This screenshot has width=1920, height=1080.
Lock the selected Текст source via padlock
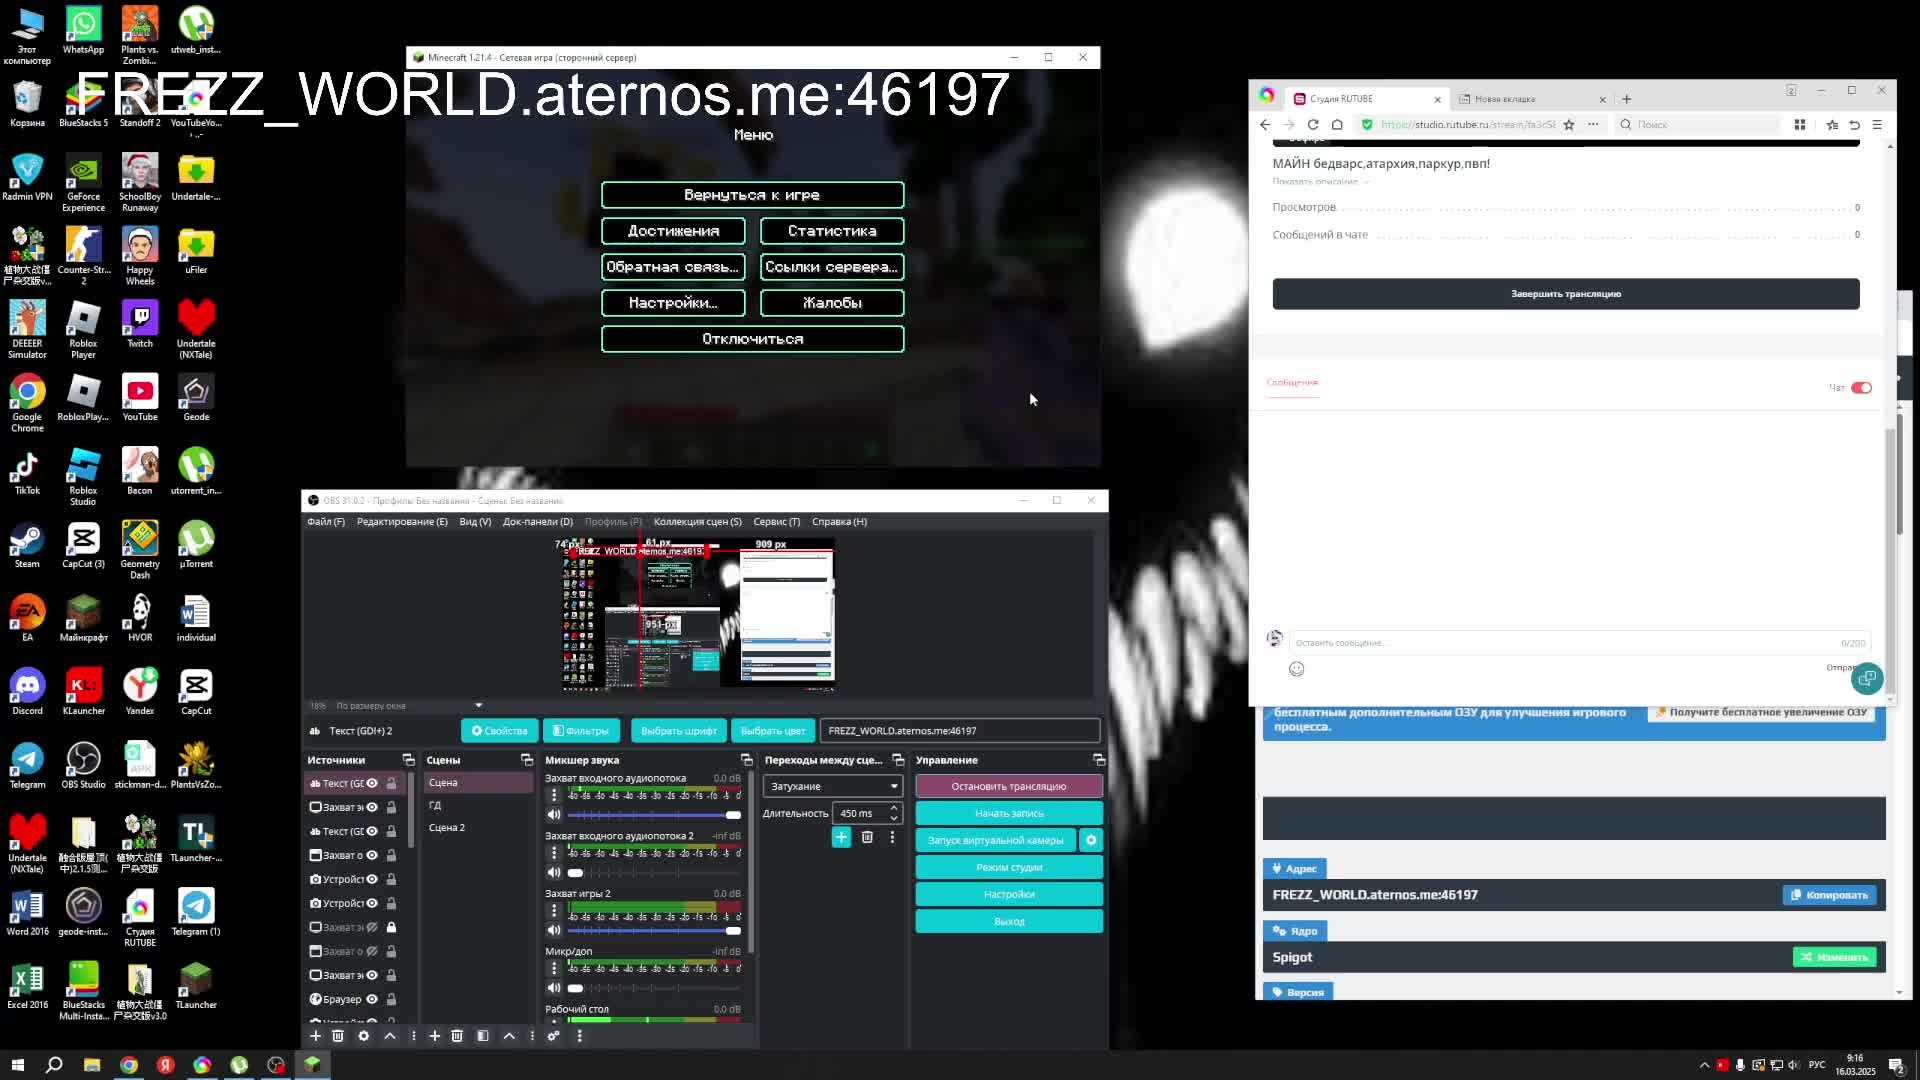point(392,783)
